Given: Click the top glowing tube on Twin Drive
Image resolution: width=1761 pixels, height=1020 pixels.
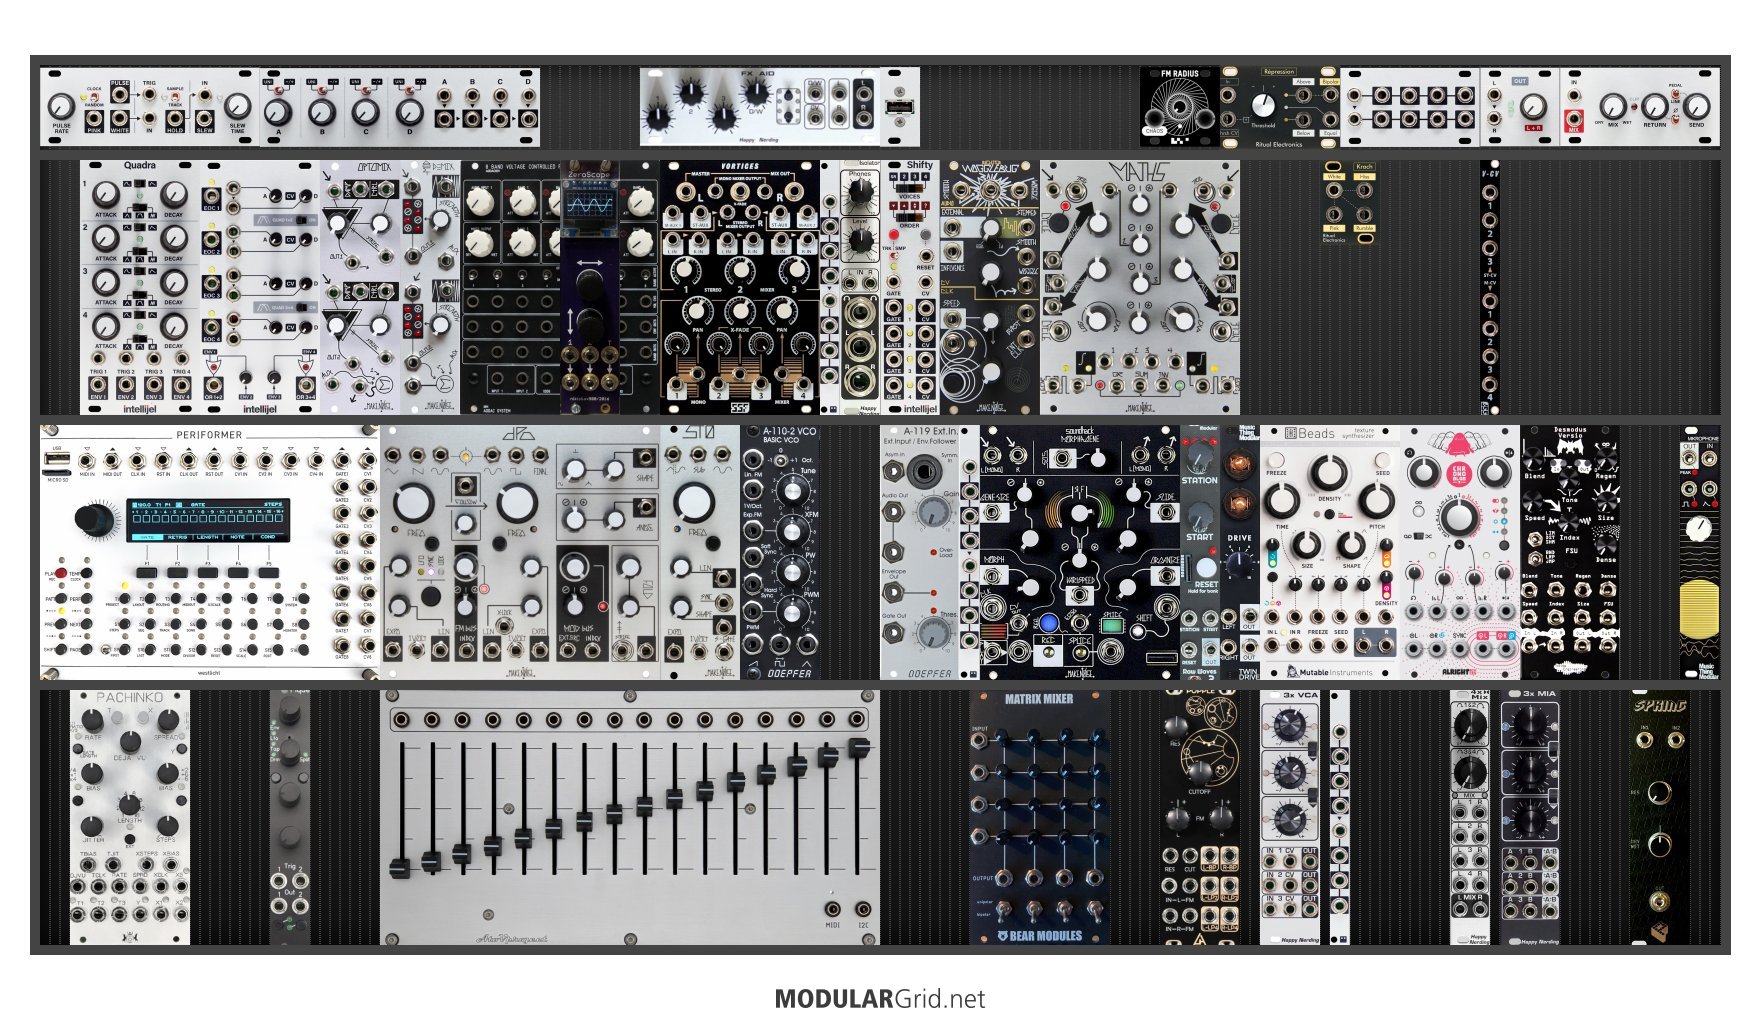Looking at the screenshot, I should (1239, 465).
